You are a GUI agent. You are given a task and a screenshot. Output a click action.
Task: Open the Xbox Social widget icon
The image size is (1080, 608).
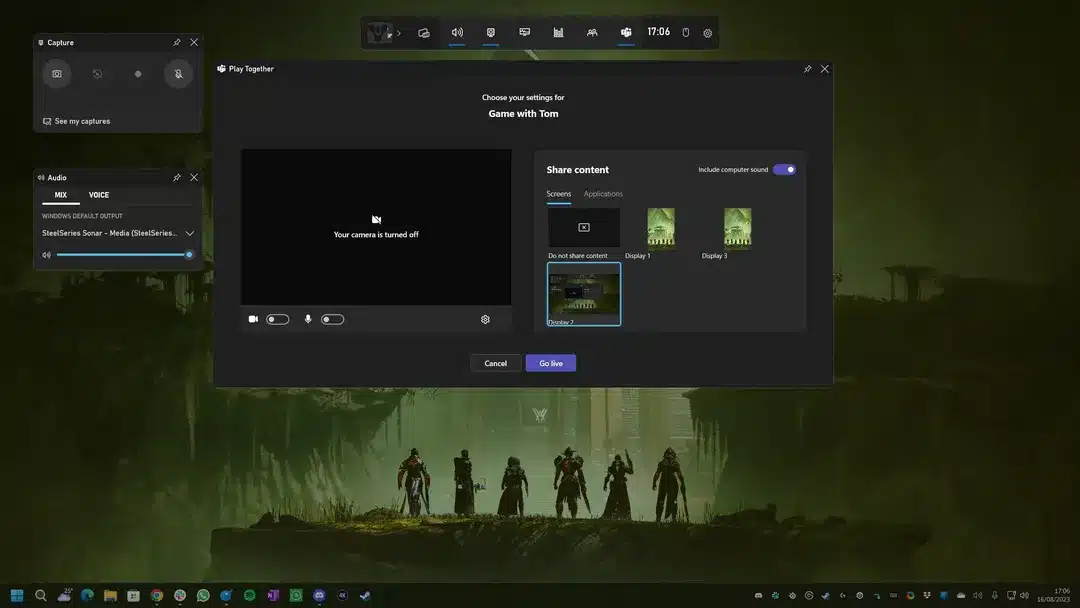[x=592, y=32]
